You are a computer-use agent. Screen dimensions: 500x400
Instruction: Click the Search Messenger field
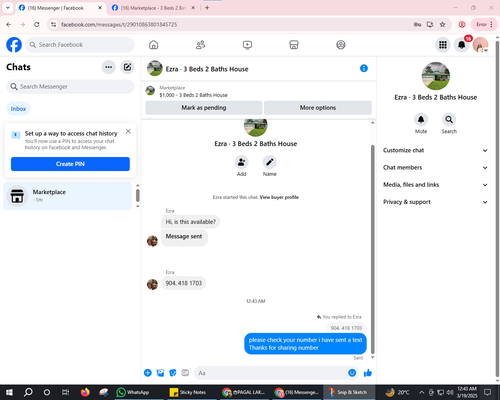click(x=70, y=87)
